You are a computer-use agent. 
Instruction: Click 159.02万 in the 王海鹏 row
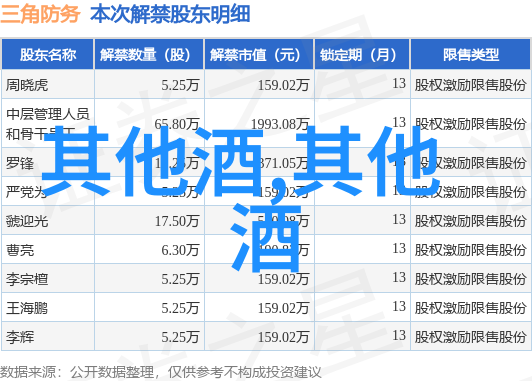pos(283,308)
